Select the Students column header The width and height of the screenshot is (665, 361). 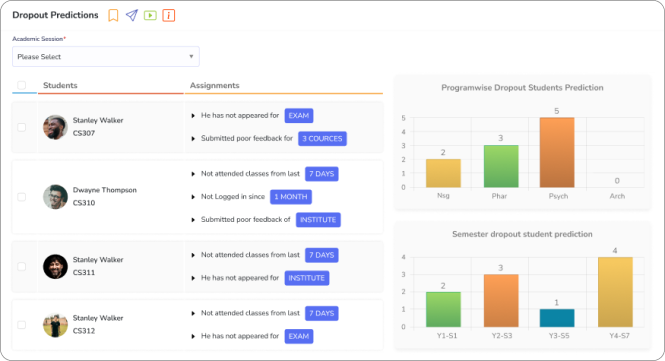60,85
